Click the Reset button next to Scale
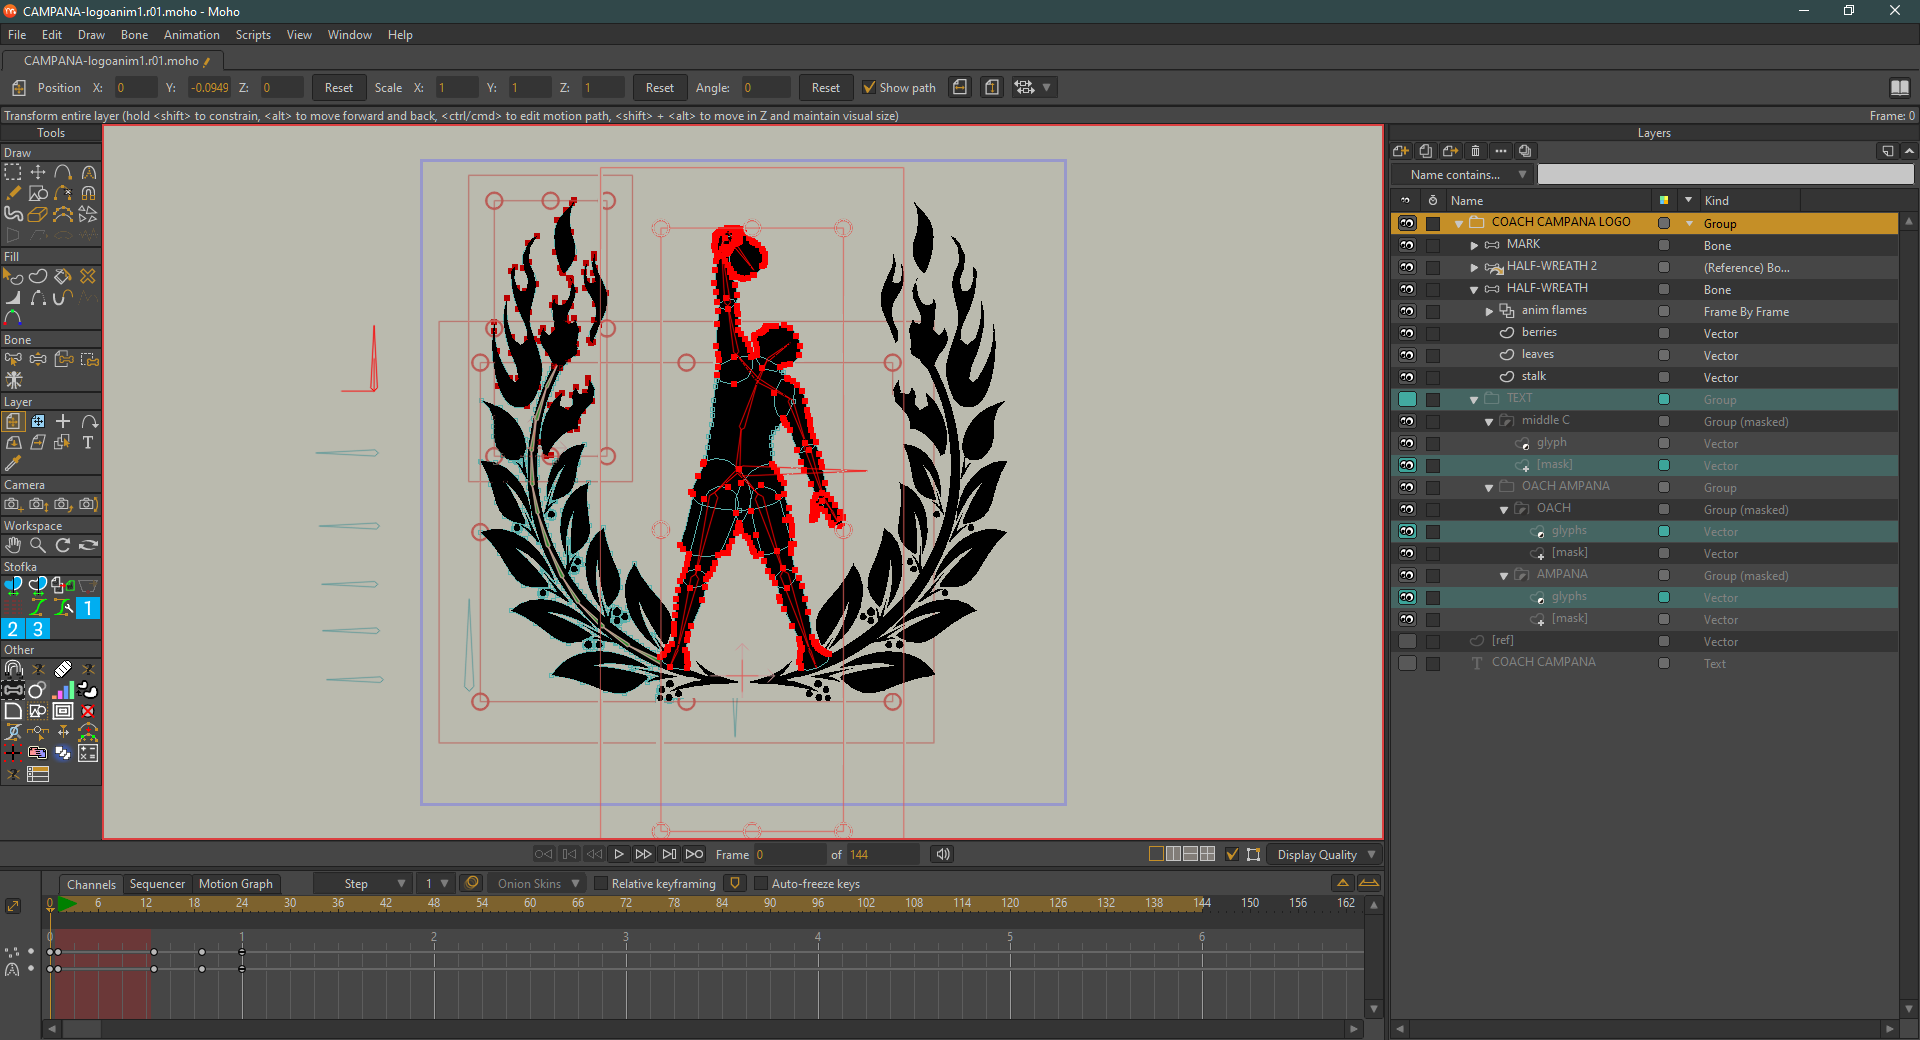This screenshot has height=1040, width=1920. click(x=659, y=87)
